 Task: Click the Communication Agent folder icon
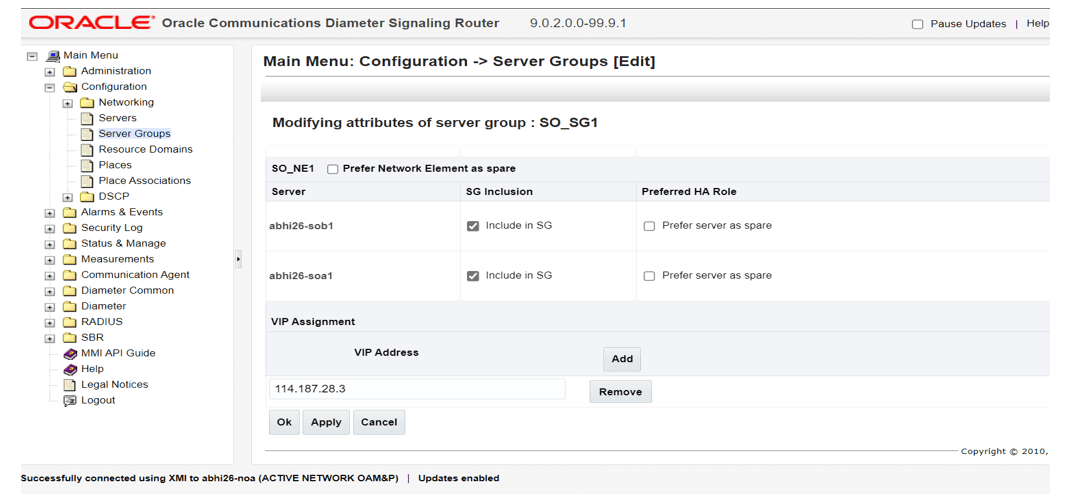coord(70,275)
